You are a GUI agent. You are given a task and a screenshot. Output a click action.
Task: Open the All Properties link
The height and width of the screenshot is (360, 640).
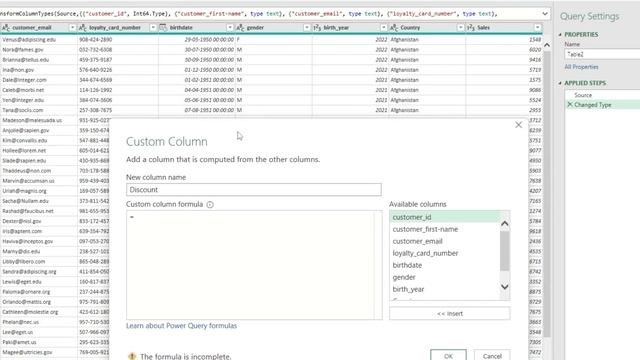coord(581,67)
